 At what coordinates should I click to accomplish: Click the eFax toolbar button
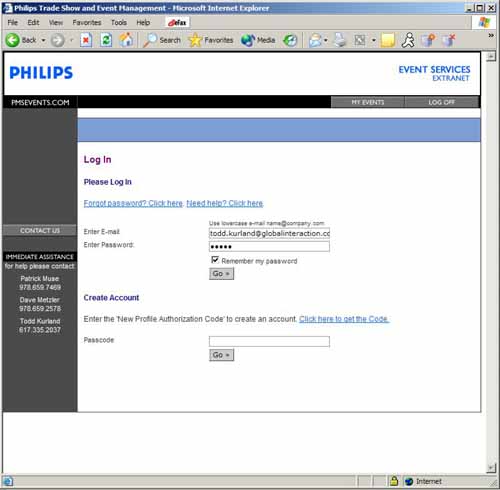pos(177,22)
